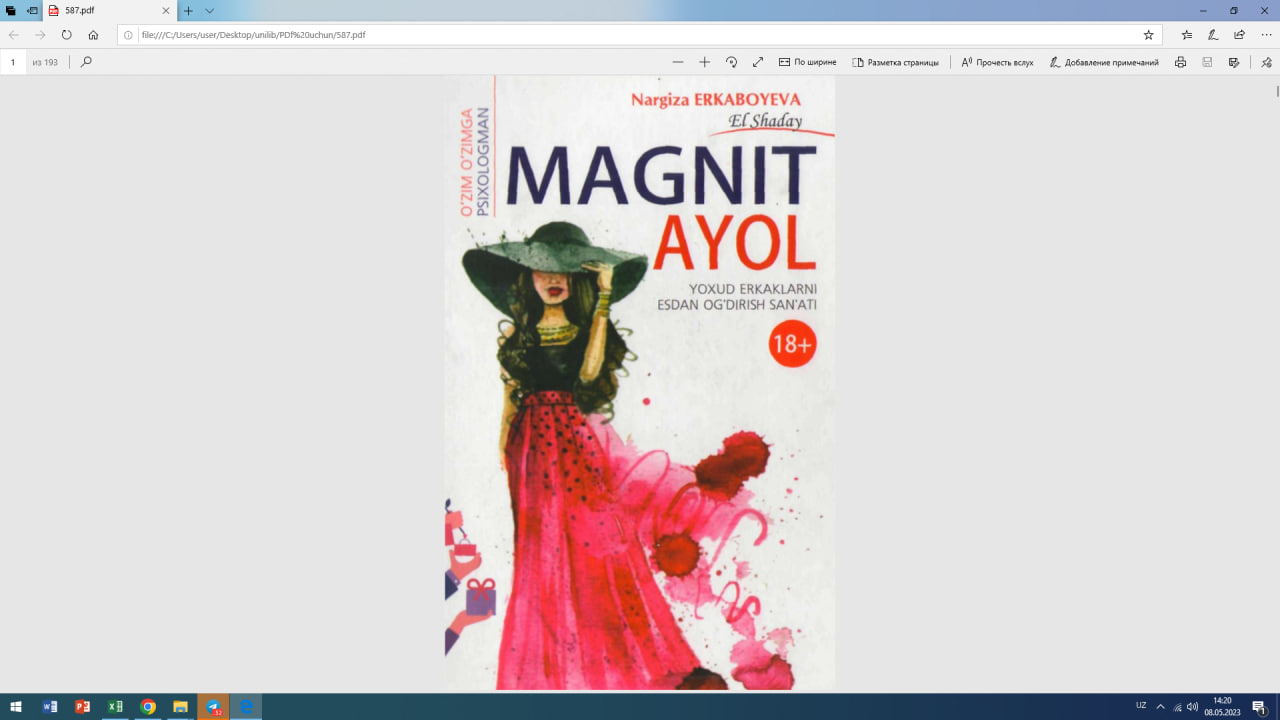This screenshot has height=720, width=1280.
Task: Open the search tool in the PDF viewer
Action: coord(85,61)
